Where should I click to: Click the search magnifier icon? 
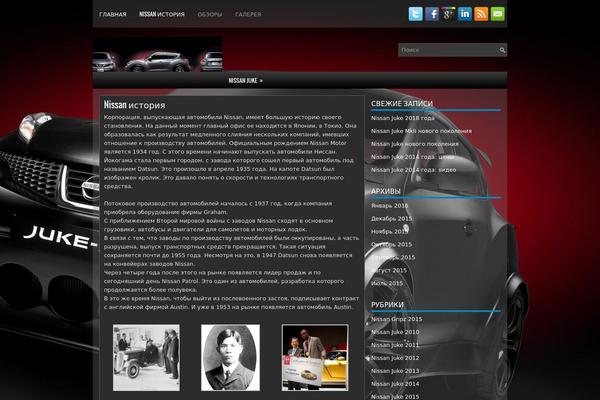502,50
